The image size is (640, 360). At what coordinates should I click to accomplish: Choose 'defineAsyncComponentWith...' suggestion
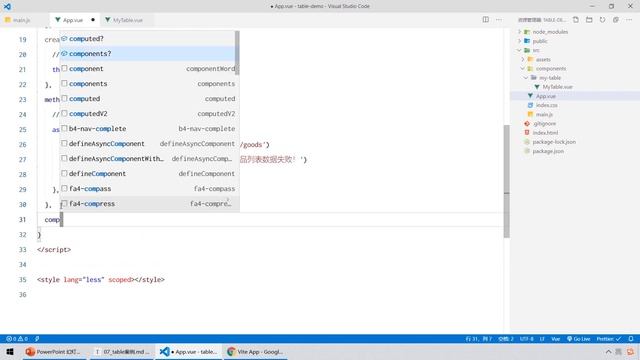click(x=150, y=158)
